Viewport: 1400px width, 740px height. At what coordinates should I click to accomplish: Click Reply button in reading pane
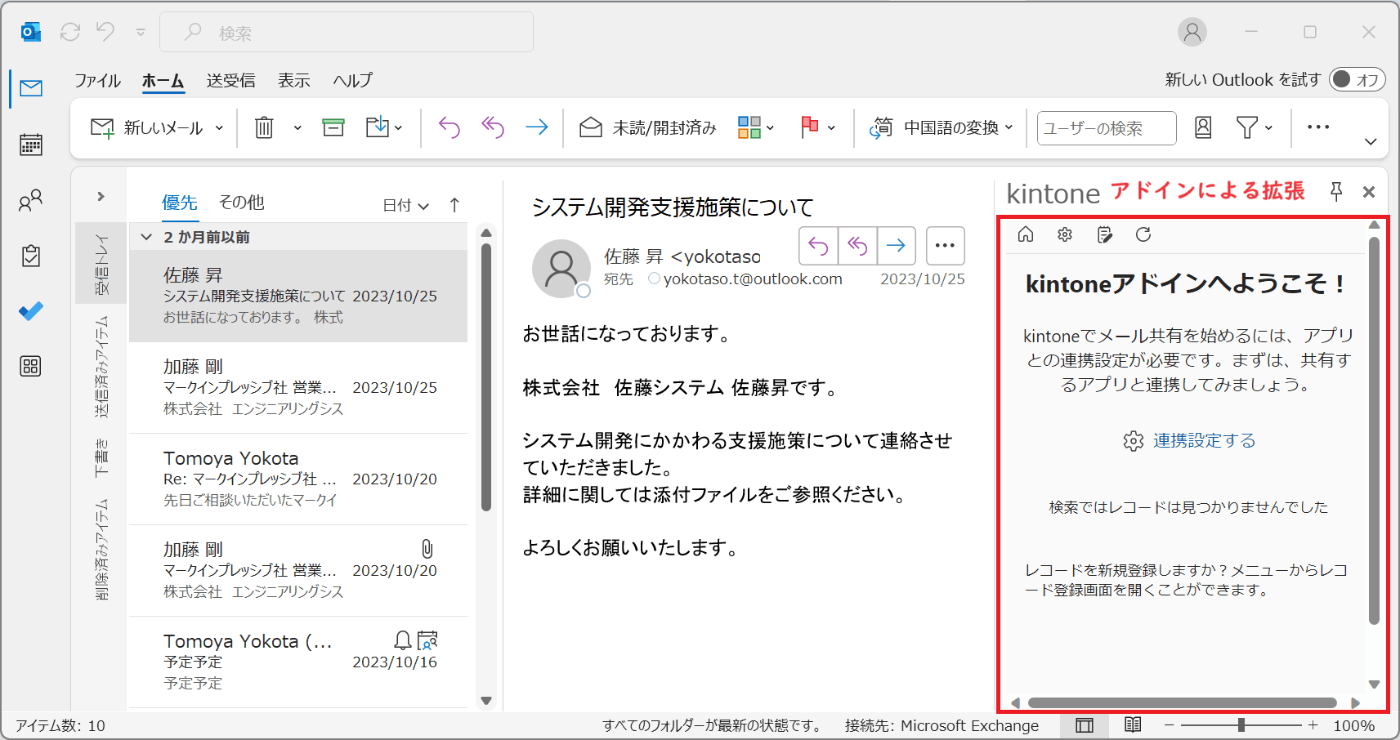[818, 244]
